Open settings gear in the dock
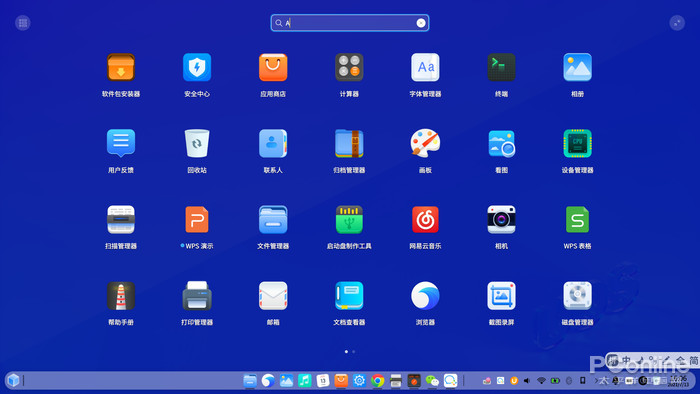700x394 pixels. [359, 381]
